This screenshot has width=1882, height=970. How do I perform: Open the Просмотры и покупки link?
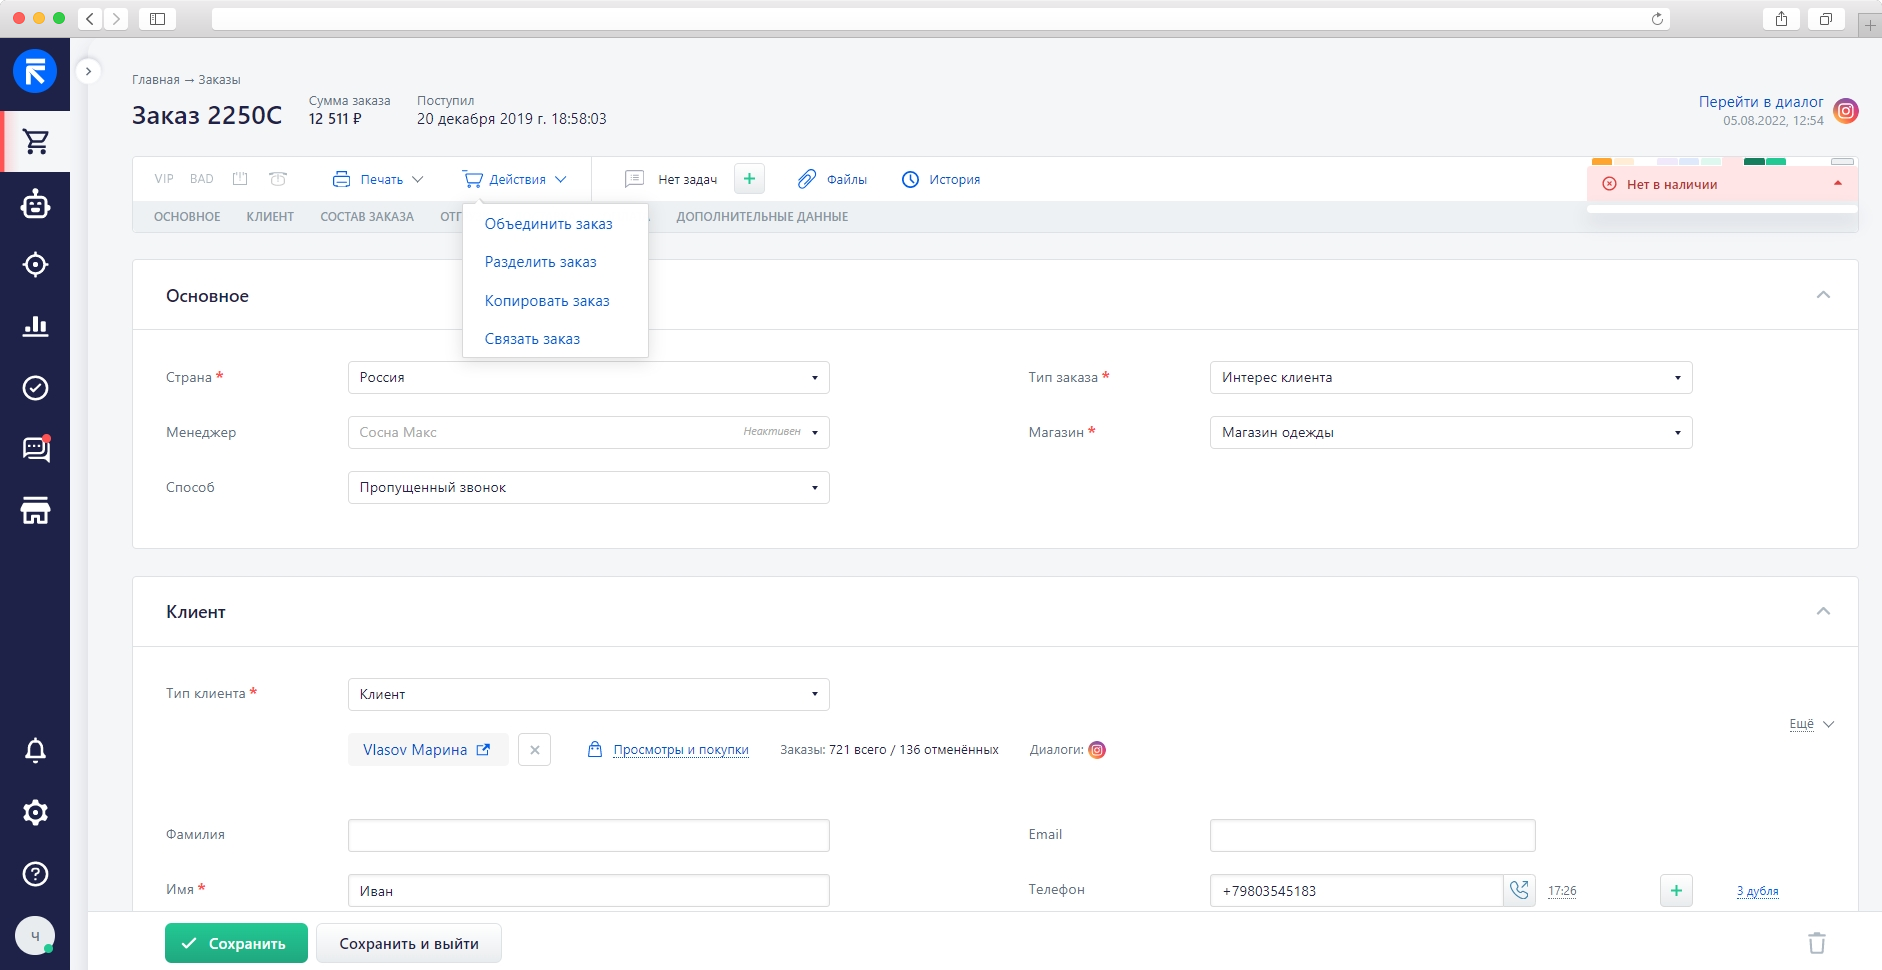pyautogui.click(x=680, y=750)
